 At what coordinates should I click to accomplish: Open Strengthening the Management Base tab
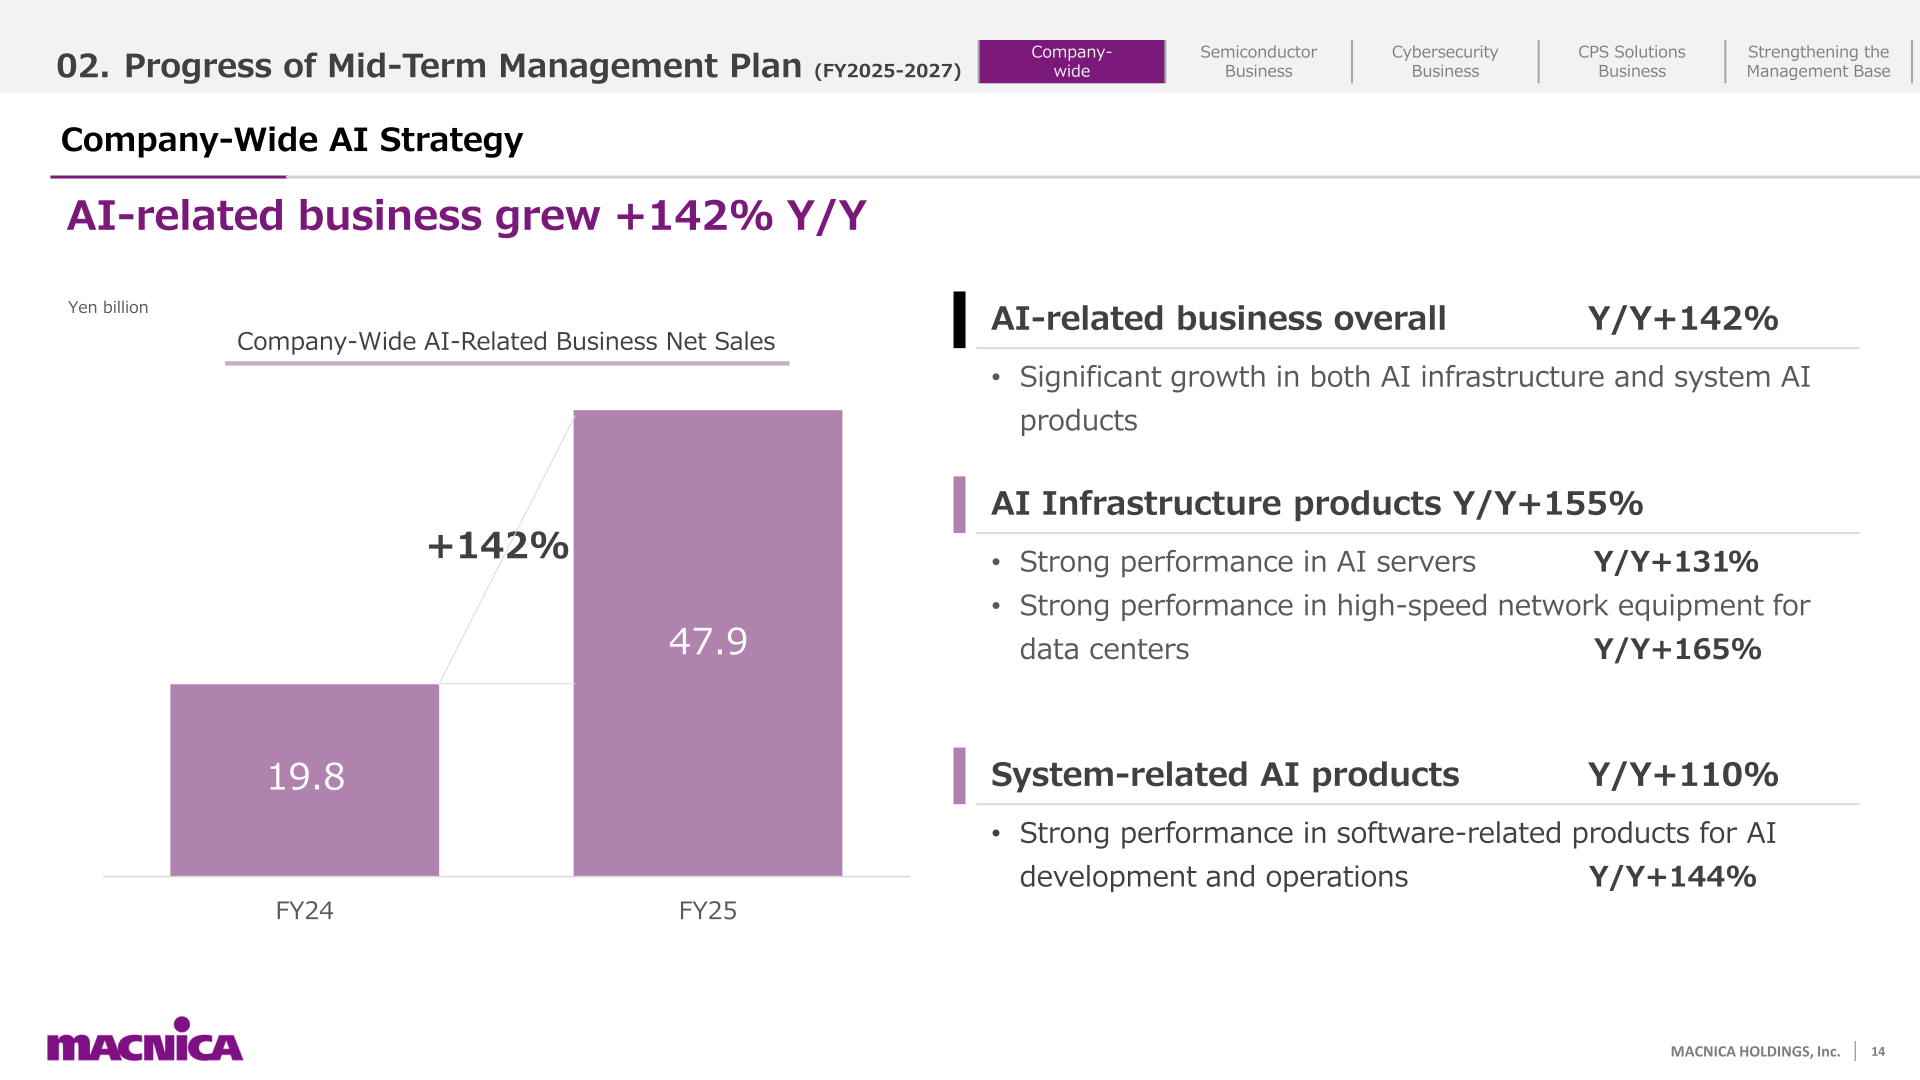click(1818, 61)
